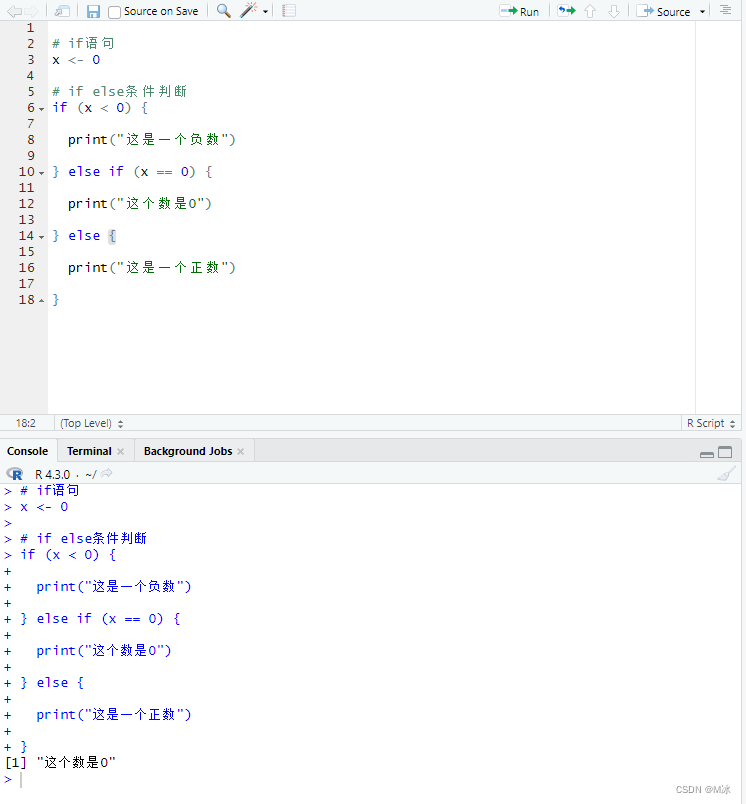Viewport: 746px width, 804px height.
Task: Go to next section down arrow
Action: click(x=614, y=11)
